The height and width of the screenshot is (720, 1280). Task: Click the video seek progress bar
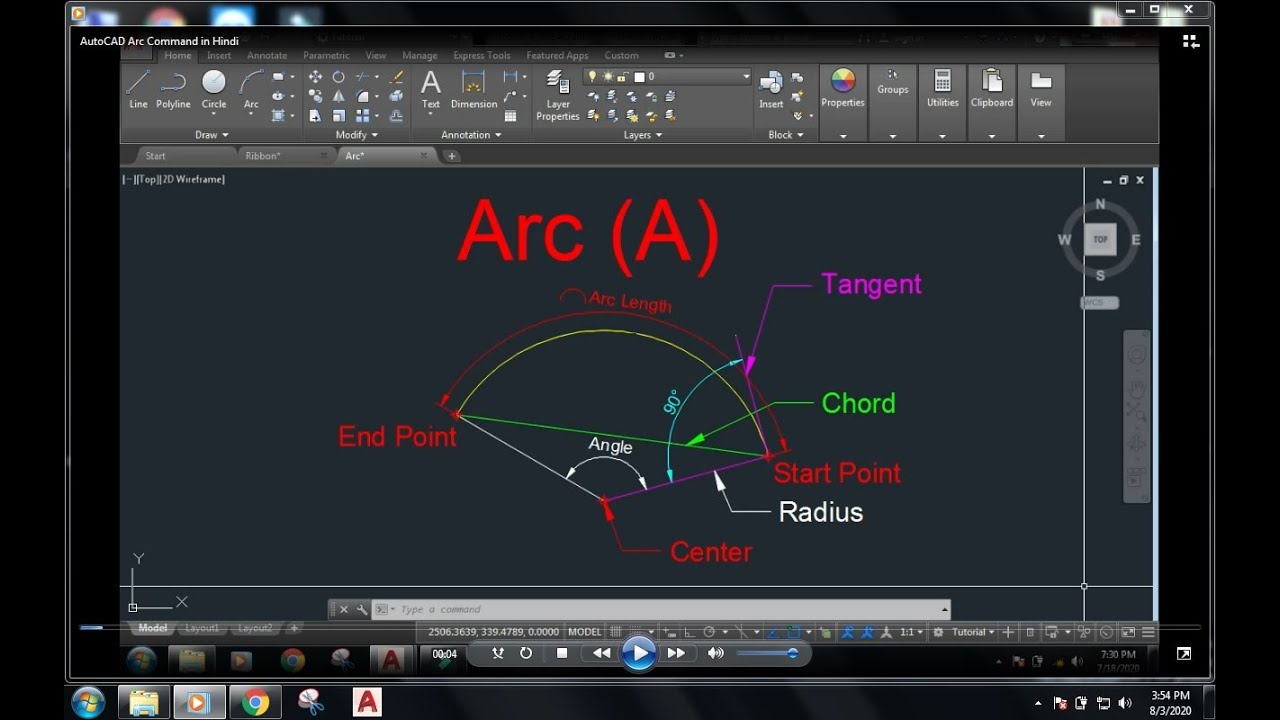tap(640, 627)
